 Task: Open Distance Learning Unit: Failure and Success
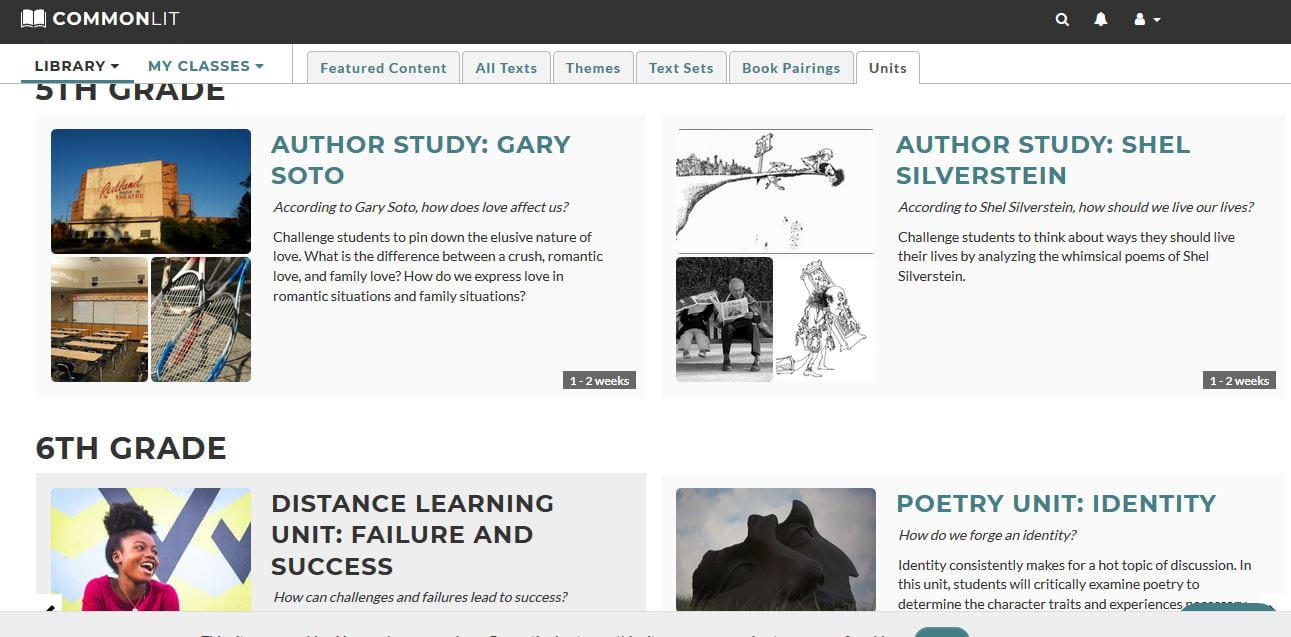point(413,535)
